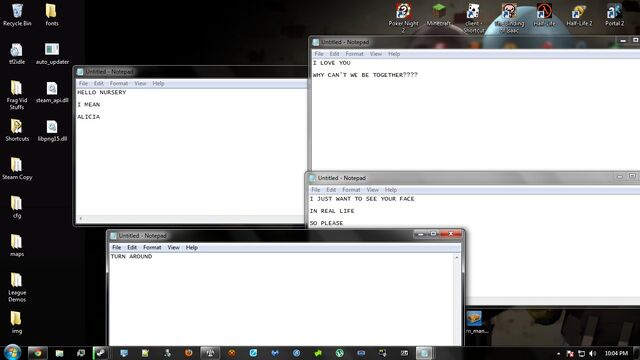Click left scroll arrow in HELLO NURSERY Notepad

tap(81, 219)
